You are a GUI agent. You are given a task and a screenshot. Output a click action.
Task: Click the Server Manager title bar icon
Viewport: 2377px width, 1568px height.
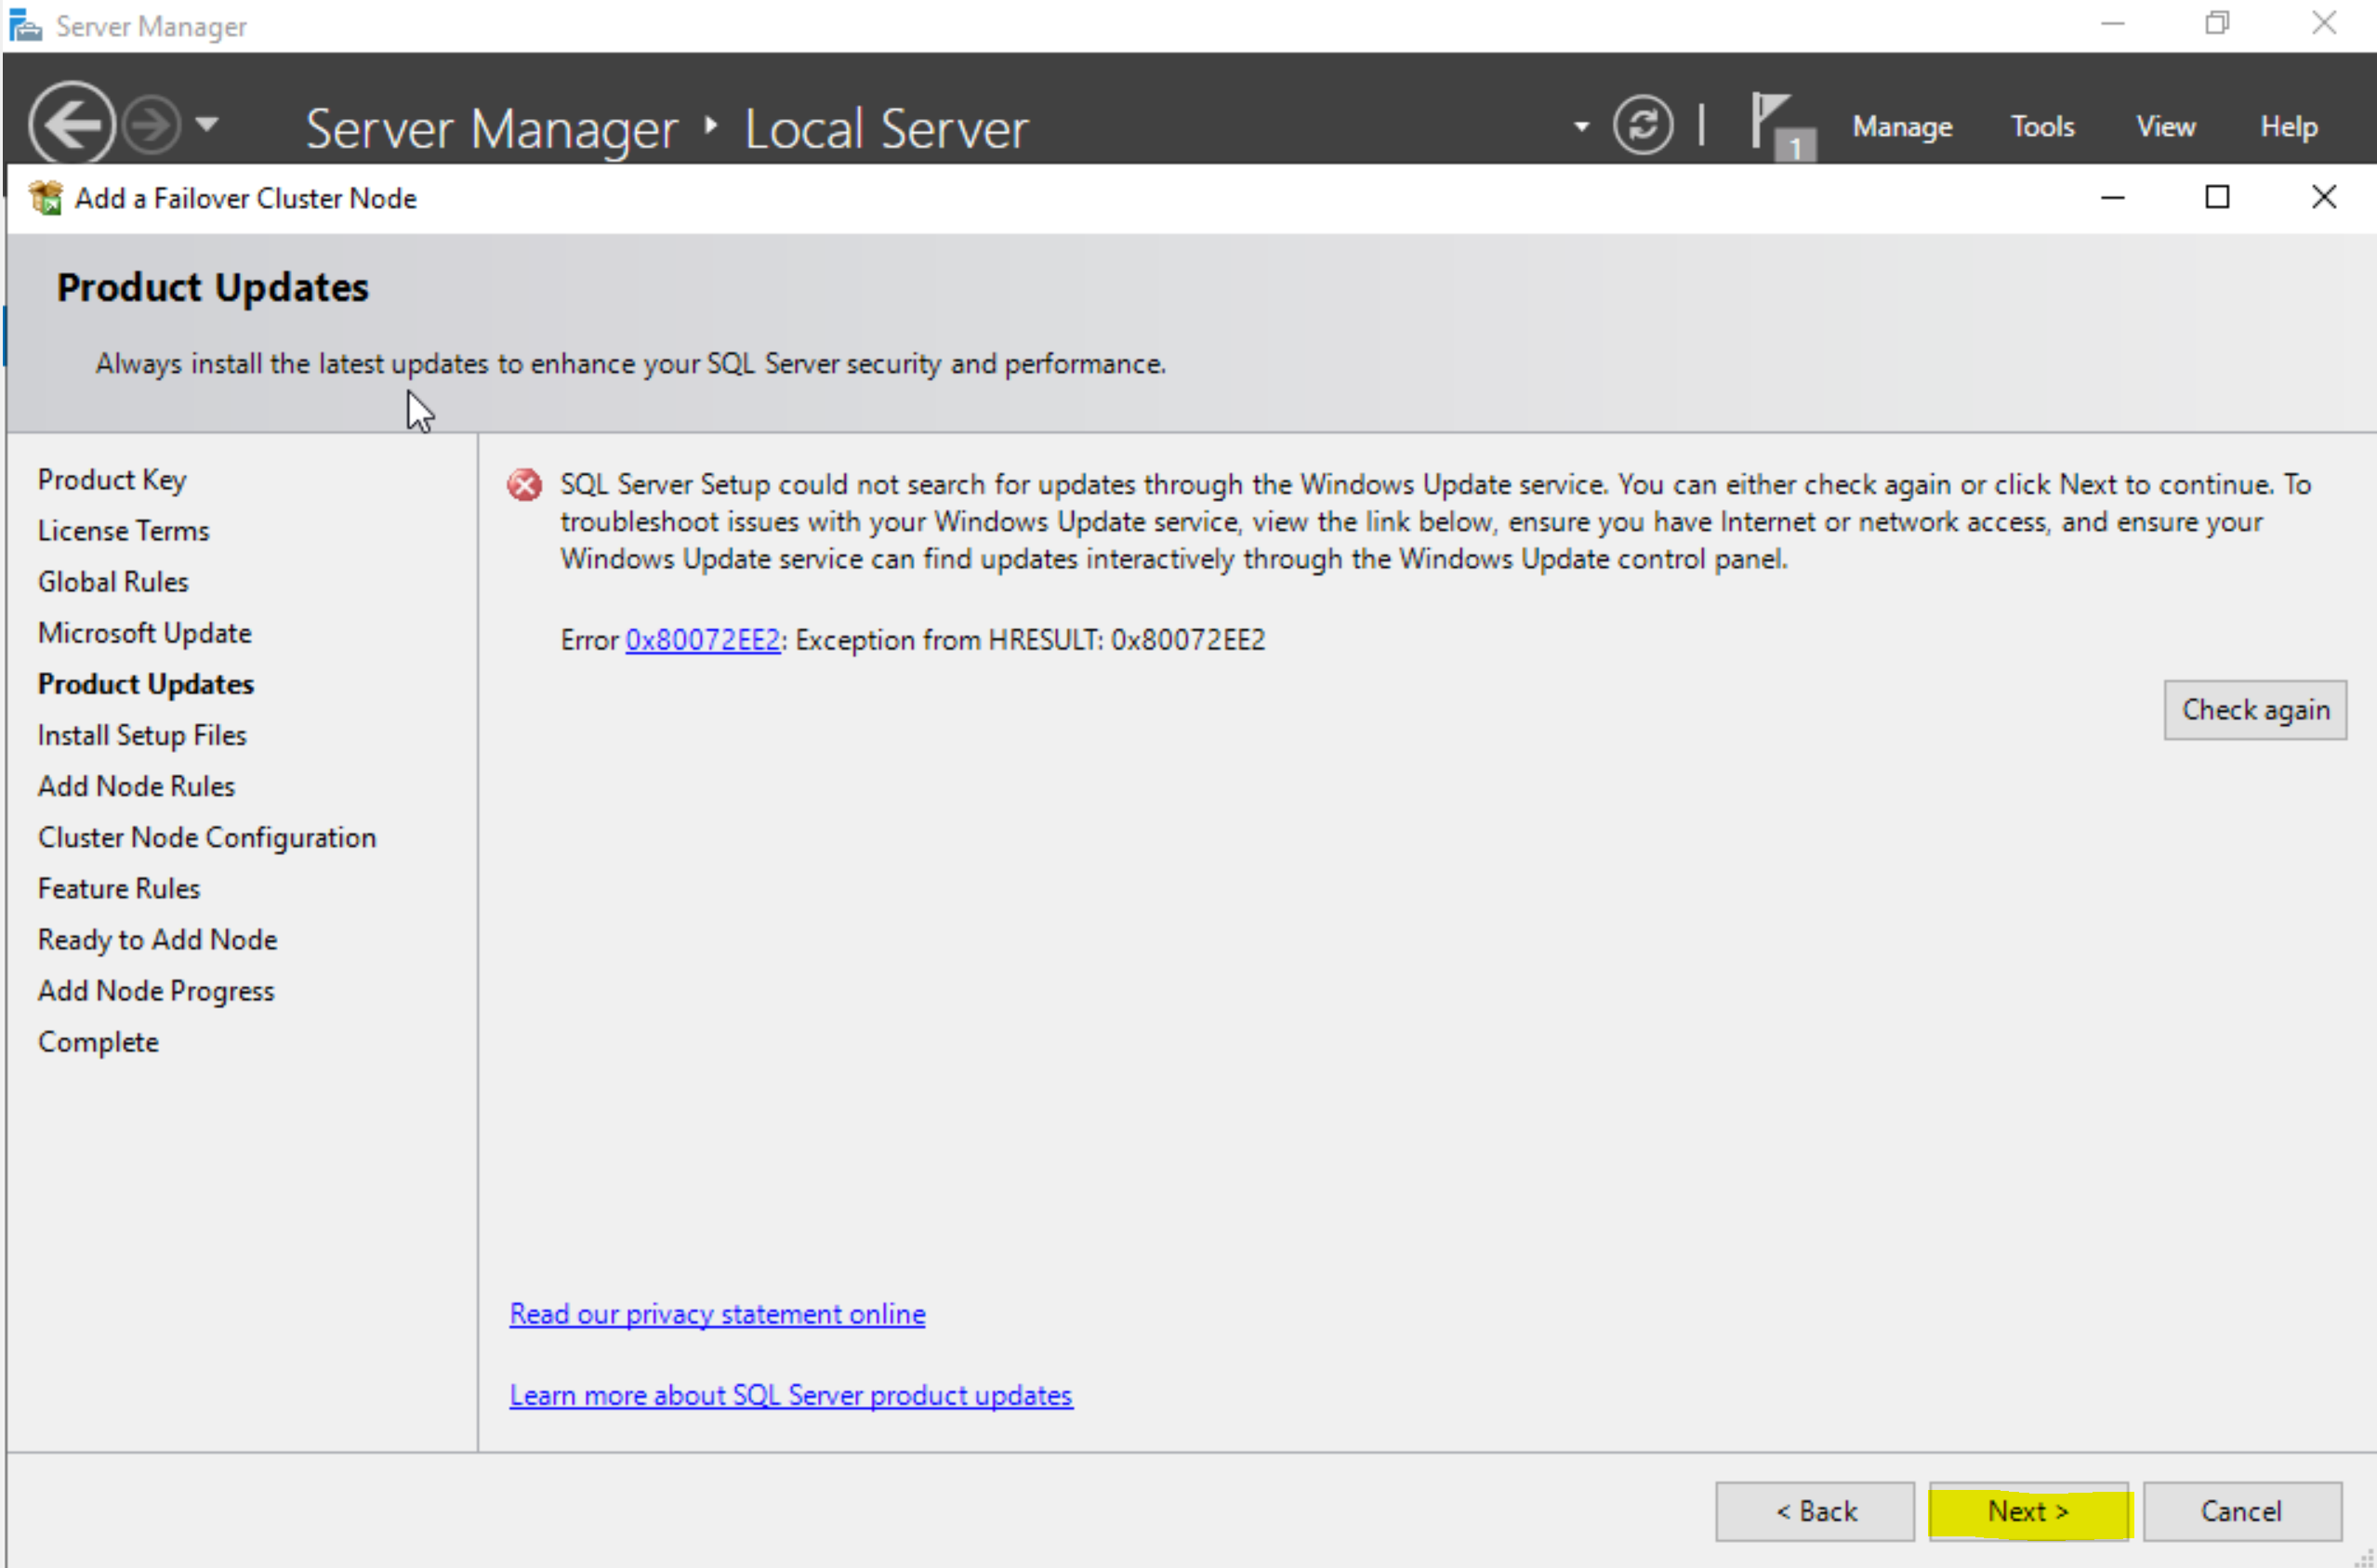[24, 25]
